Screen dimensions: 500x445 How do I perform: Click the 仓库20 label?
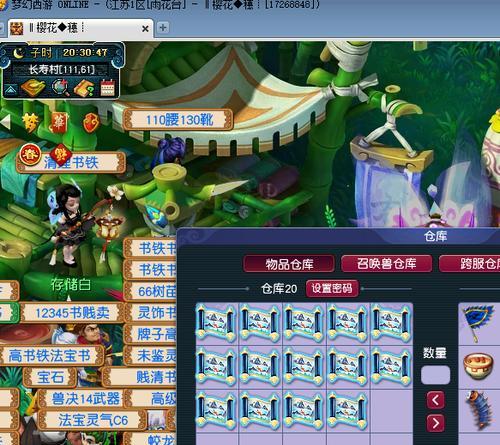[x=279, y=288]
